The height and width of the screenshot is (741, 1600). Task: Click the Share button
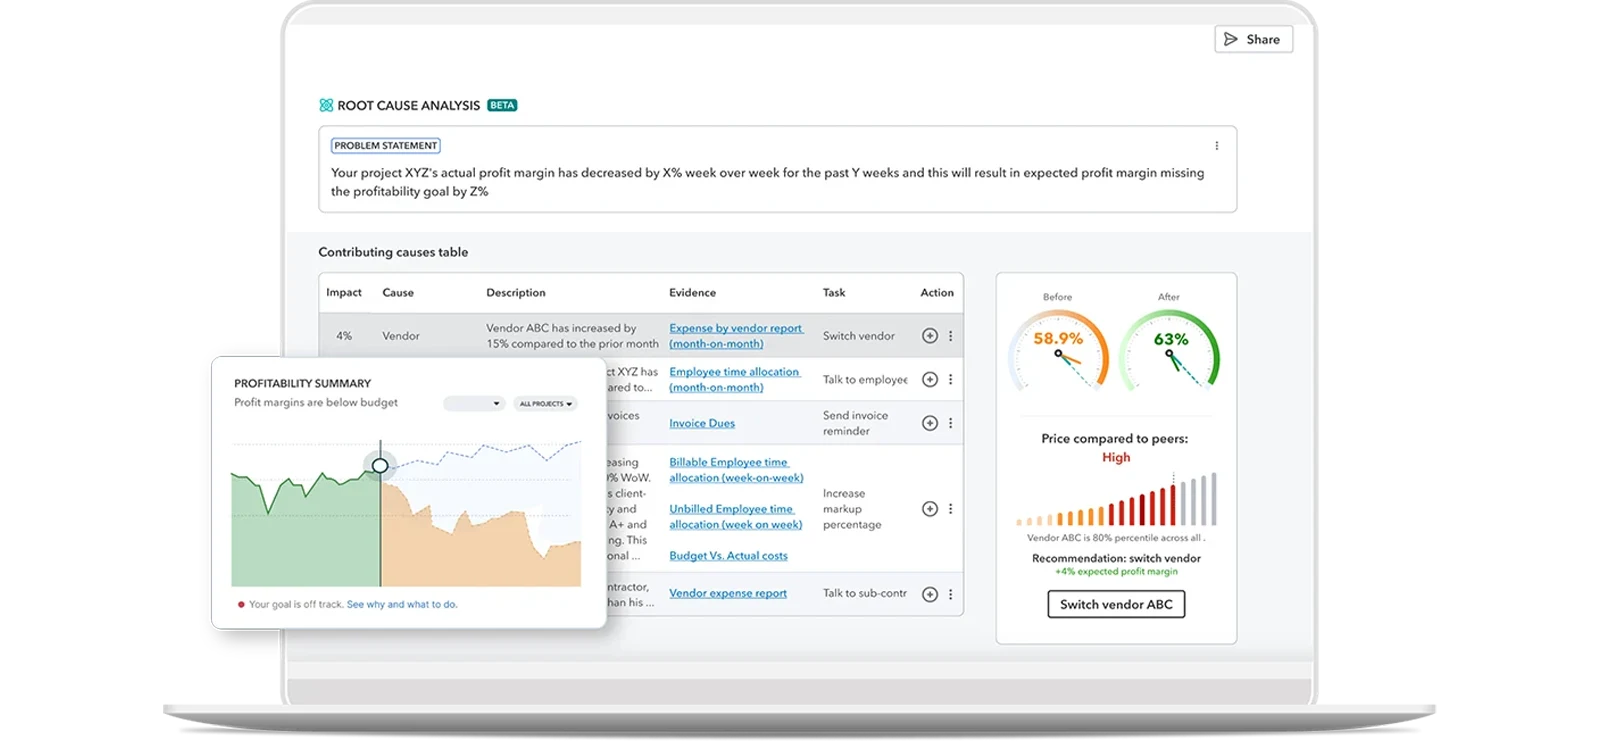(1253, 39)
